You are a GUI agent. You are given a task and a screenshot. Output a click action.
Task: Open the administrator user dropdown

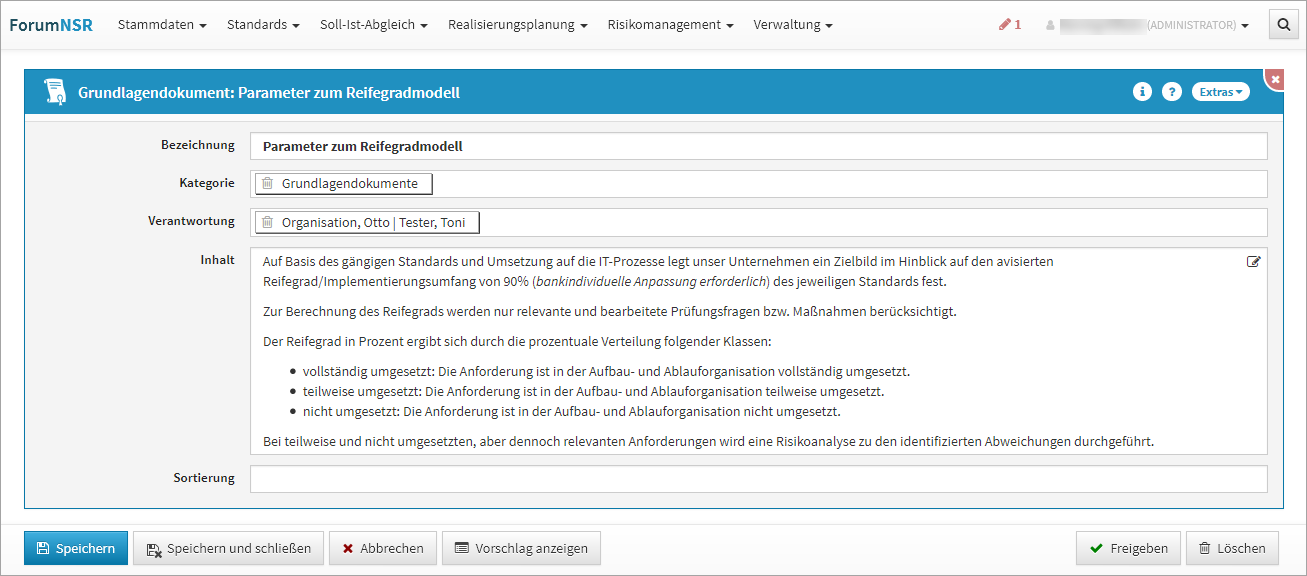1147,25
